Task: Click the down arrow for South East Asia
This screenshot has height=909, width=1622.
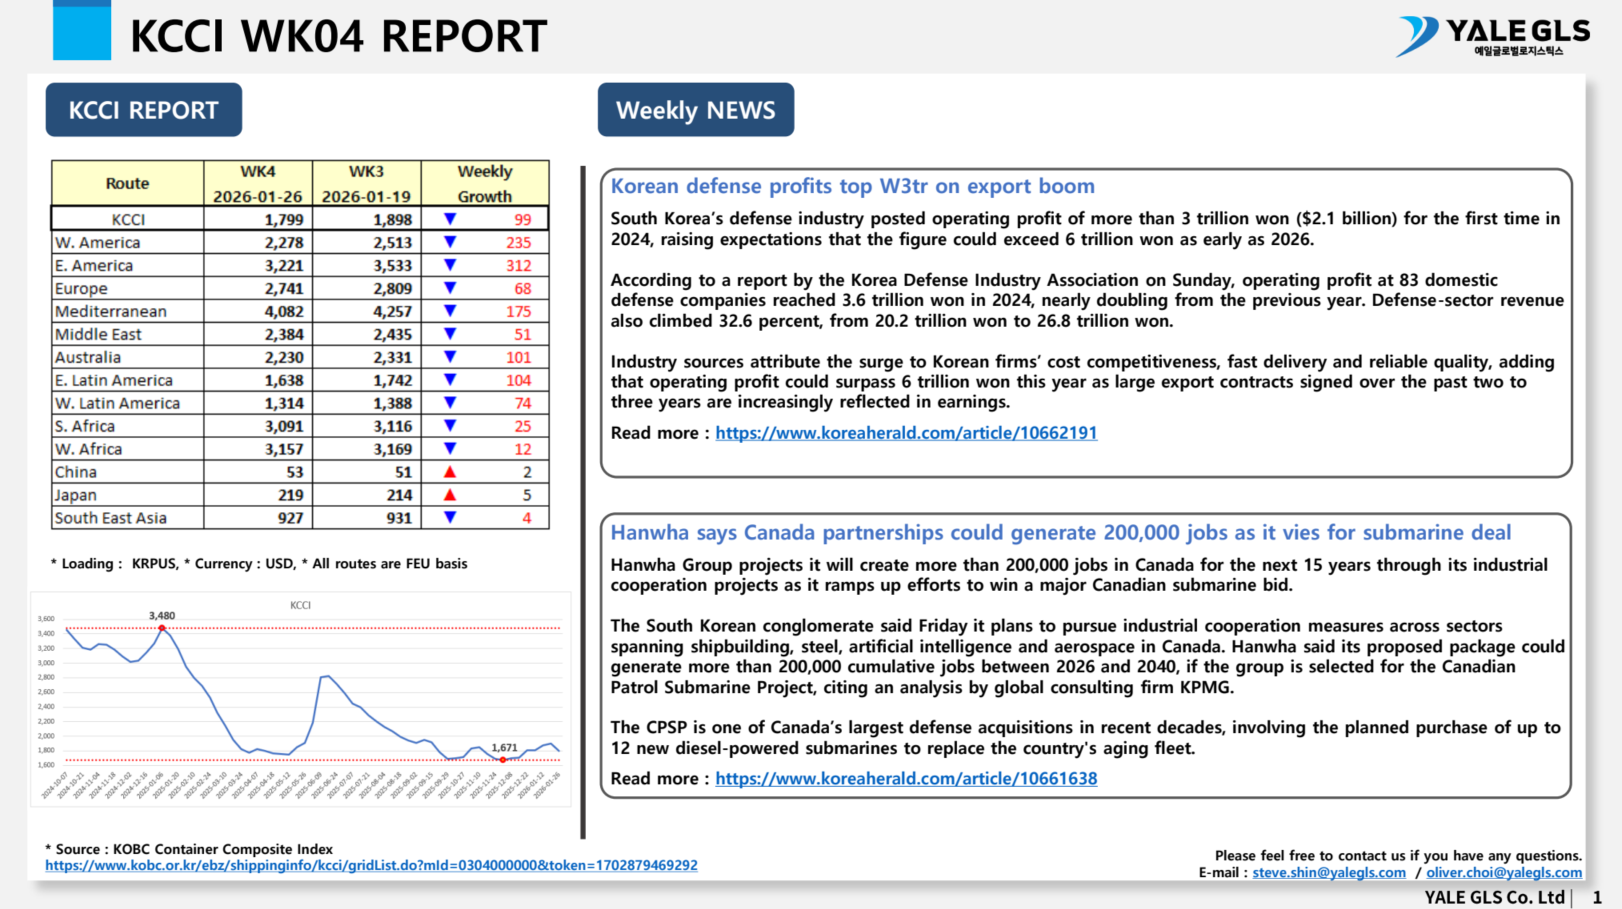Action: 450,518
